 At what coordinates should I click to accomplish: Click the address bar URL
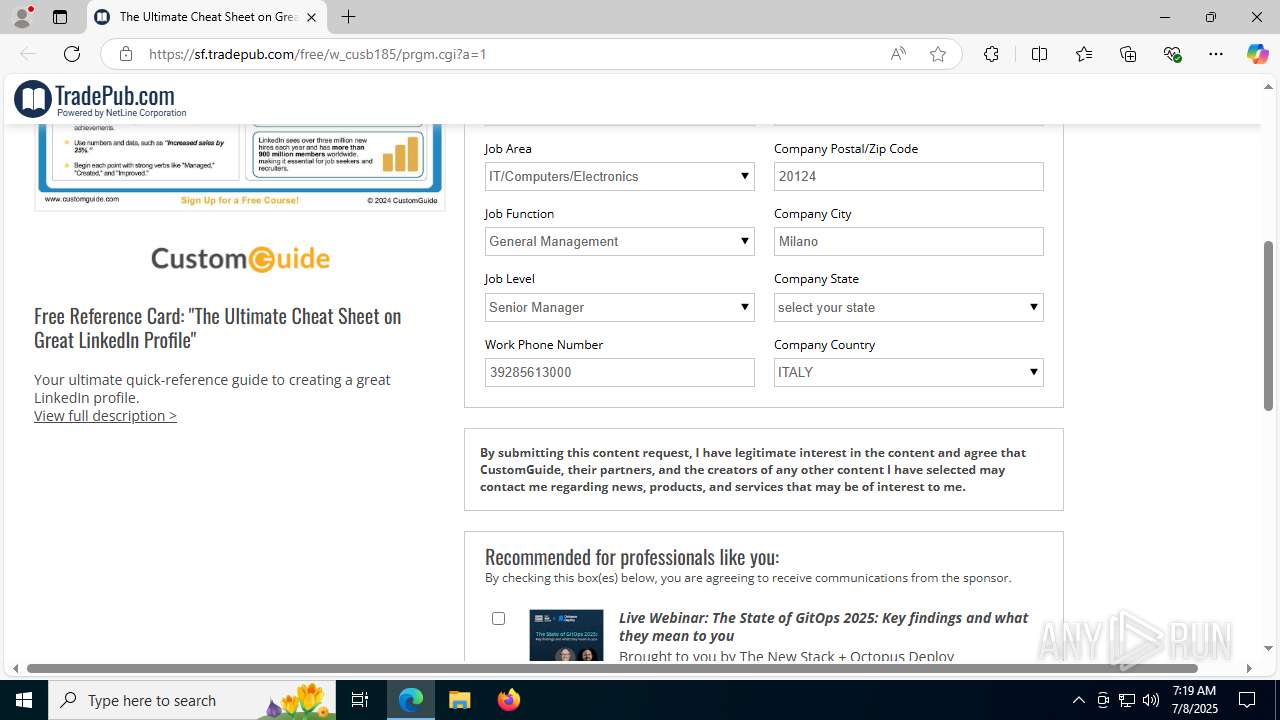318,54
